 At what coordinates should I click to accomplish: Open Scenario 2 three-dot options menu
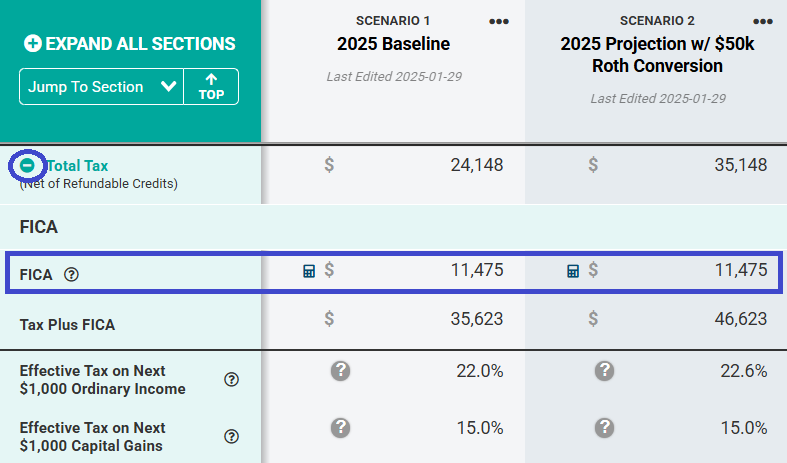click(x=763, y=22)
